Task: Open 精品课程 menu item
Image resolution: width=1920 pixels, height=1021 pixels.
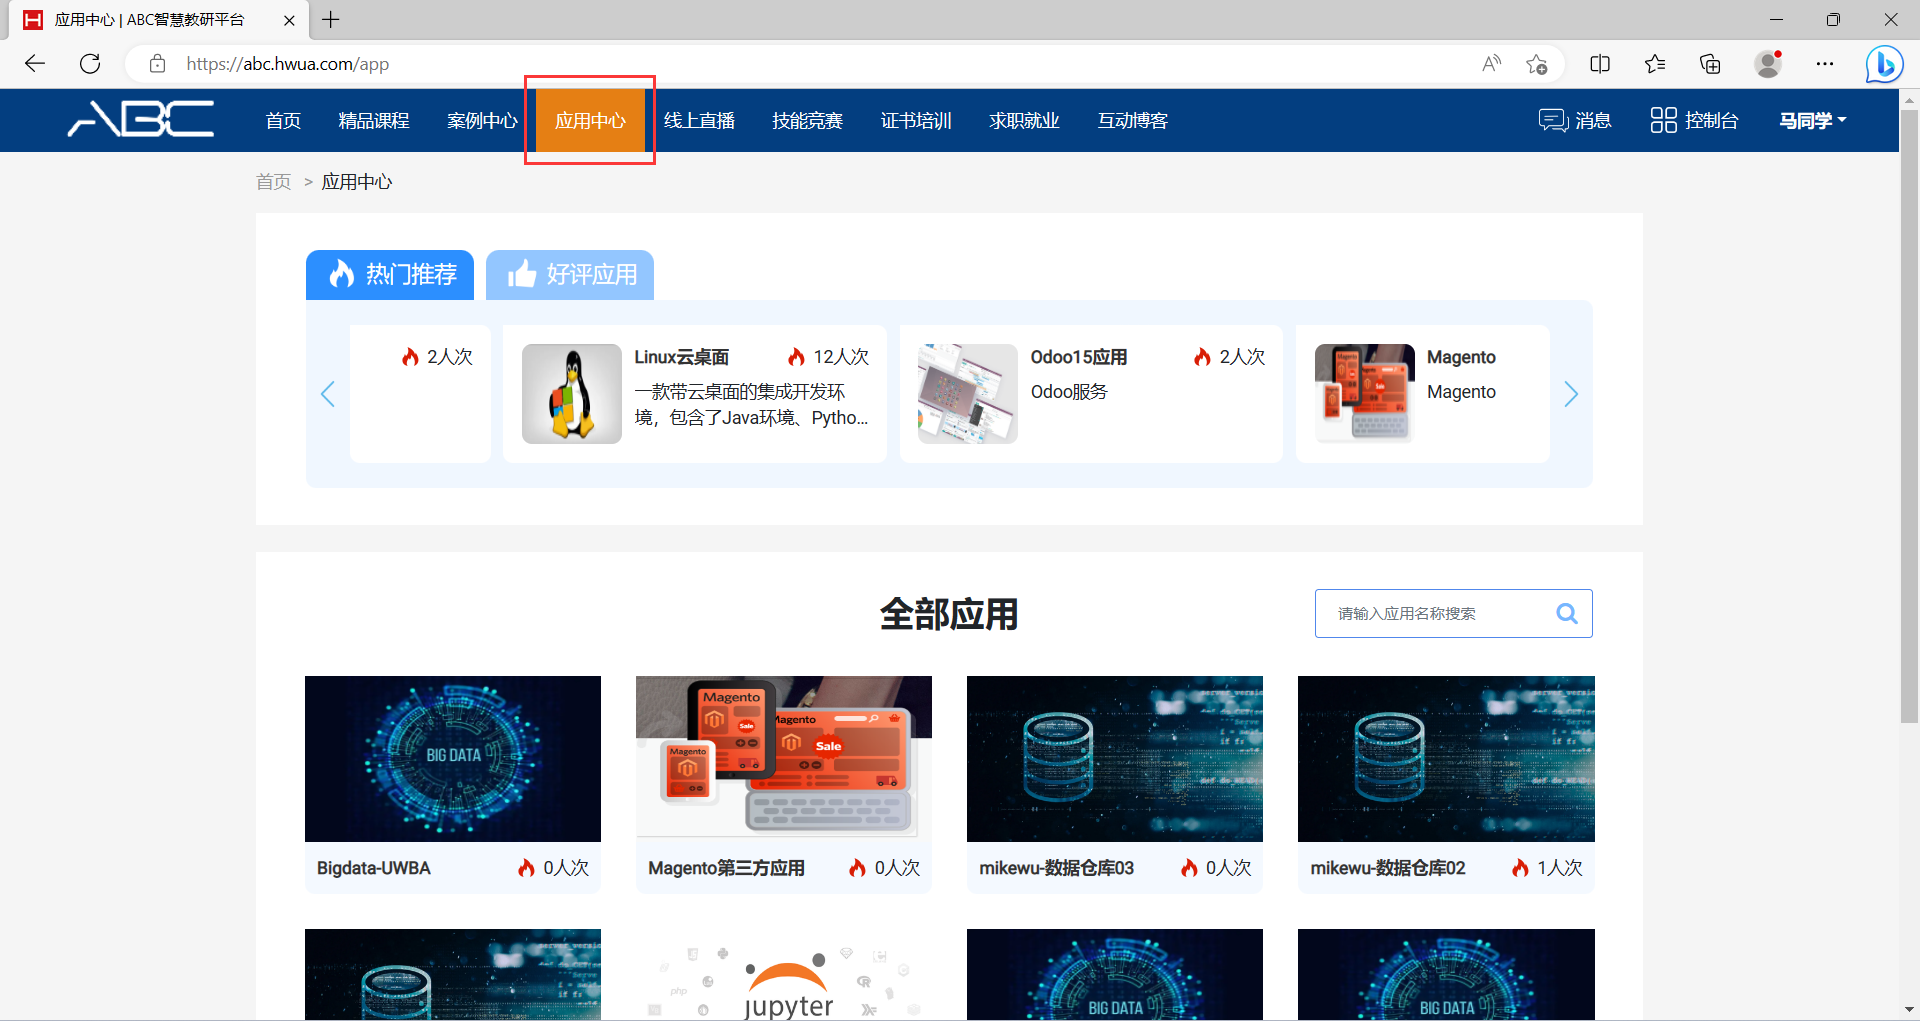Action: [374, 120]
